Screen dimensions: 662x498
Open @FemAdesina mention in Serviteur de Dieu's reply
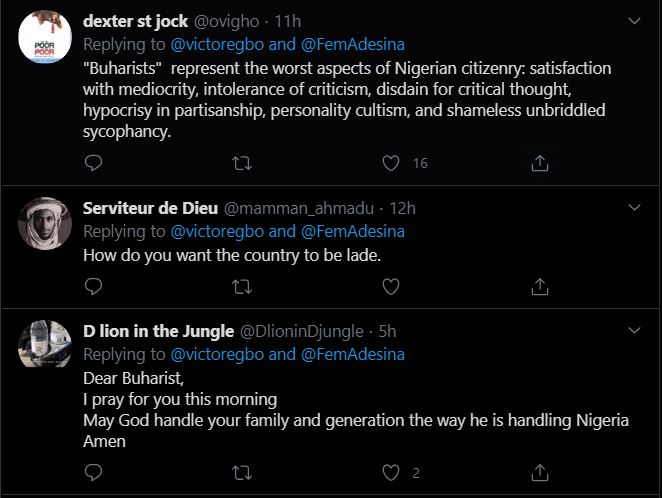click(351, 231)
